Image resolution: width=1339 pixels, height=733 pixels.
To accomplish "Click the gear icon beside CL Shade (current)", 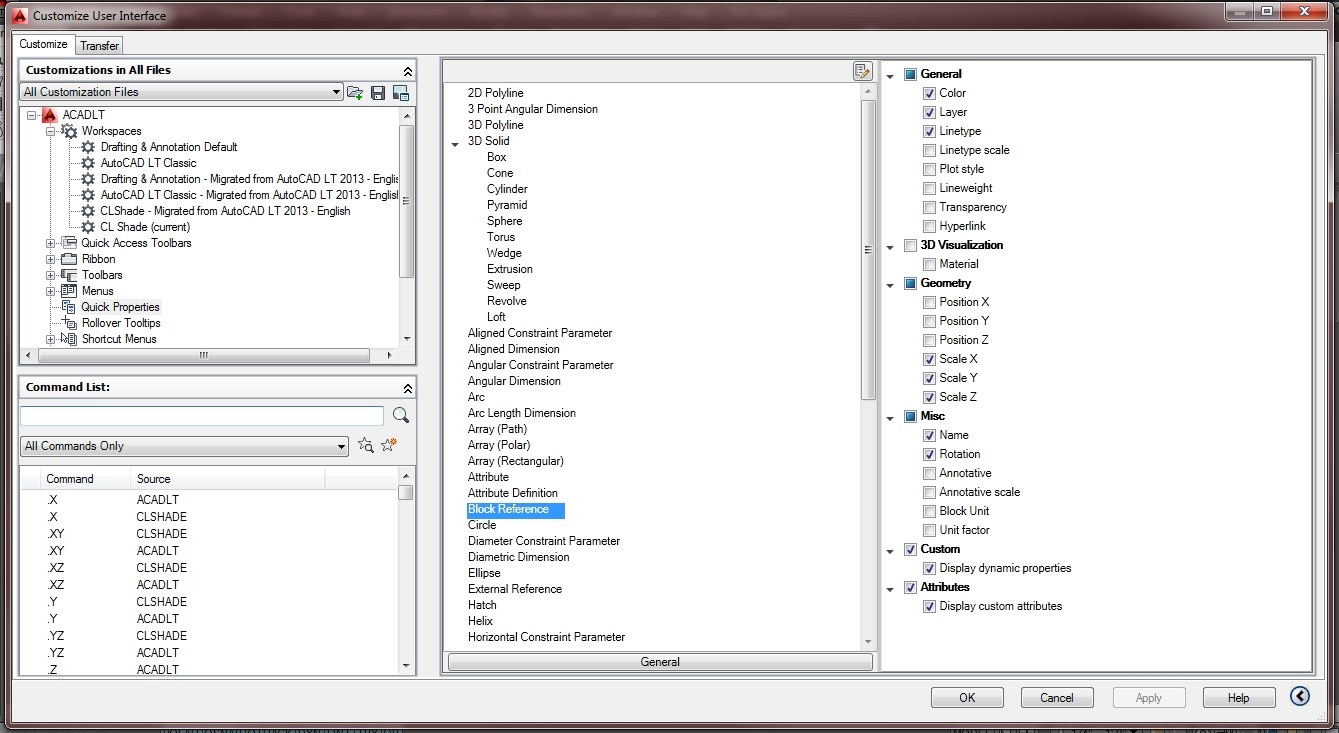I will 88,227.
